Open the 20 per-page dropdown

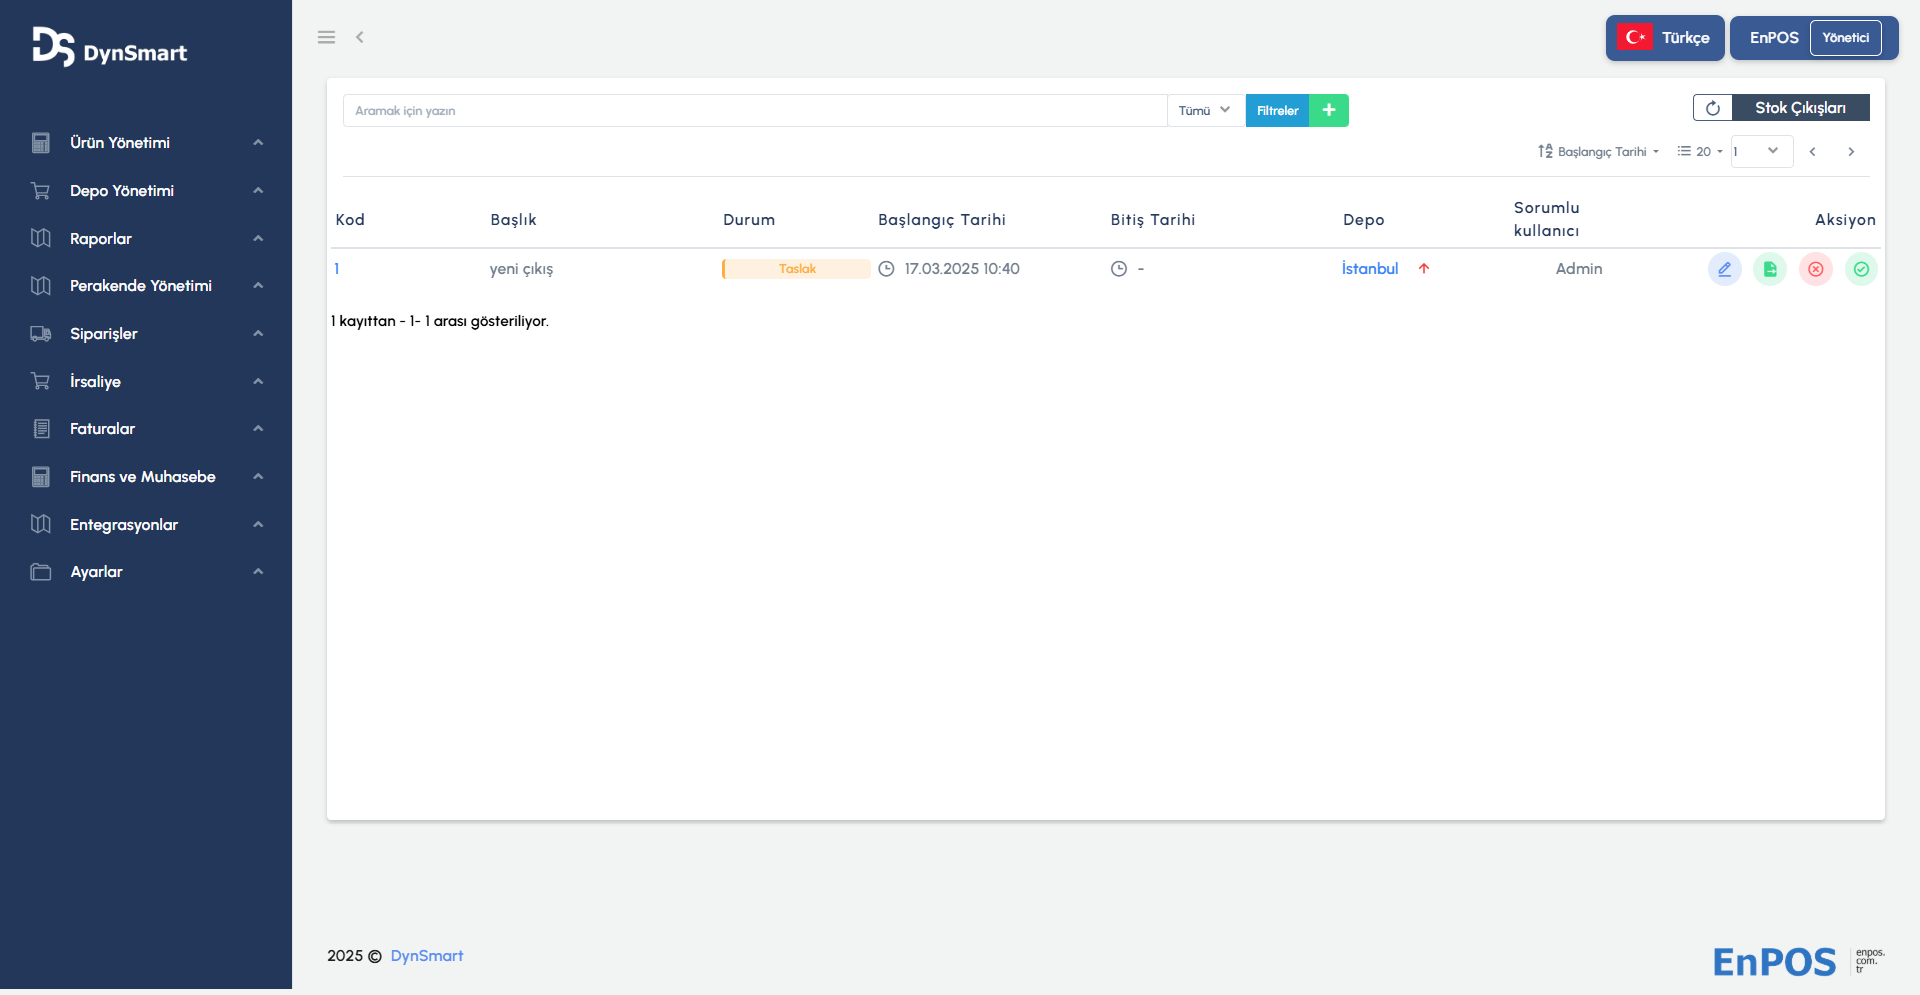pyautogui.click(x=1700, y=152)
